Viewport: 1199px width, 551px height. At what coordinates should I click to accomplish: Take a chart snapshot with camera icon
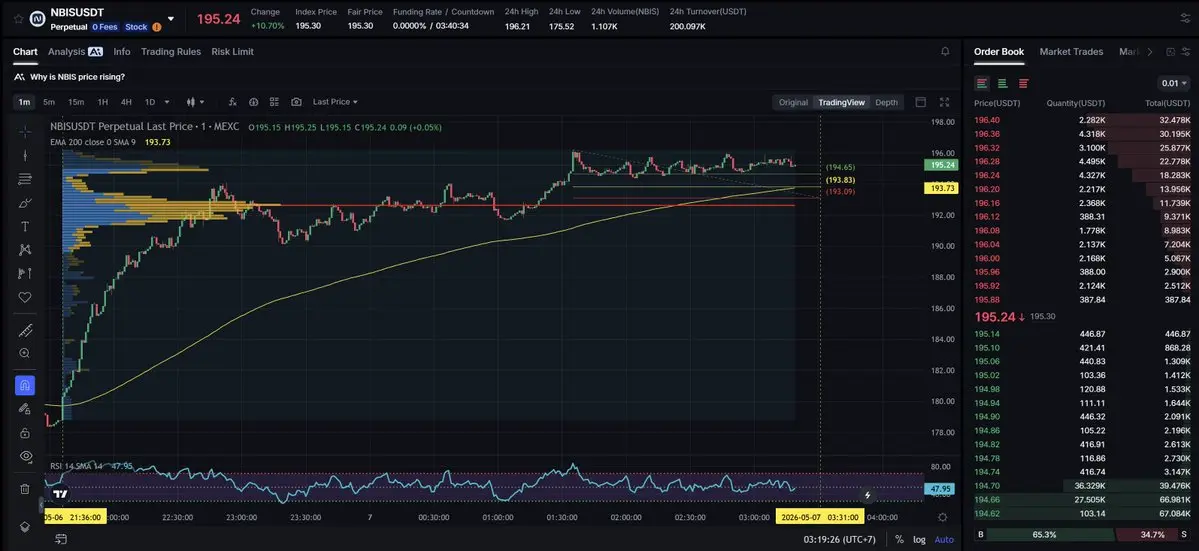click(296, 102)
